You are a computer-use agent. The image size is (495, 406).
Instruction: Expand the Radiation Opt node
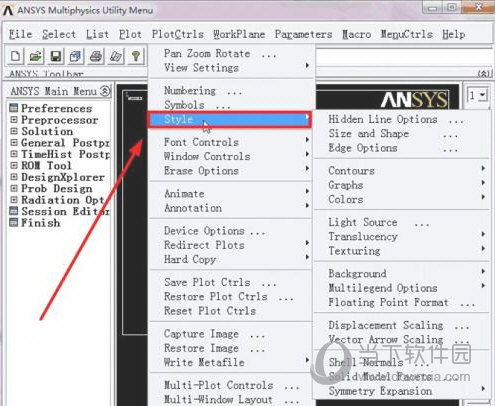tap(14, 199)
